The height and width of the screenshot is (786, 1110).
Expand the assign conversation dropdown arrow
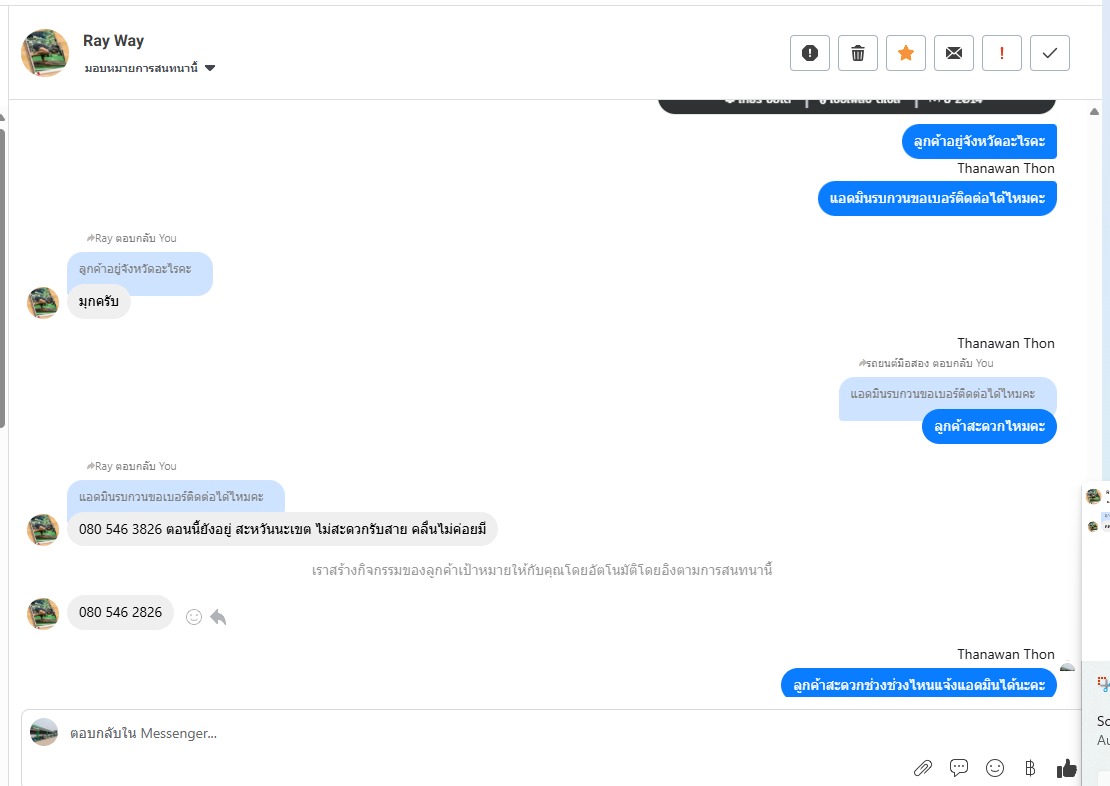click(x=210, y=68)
